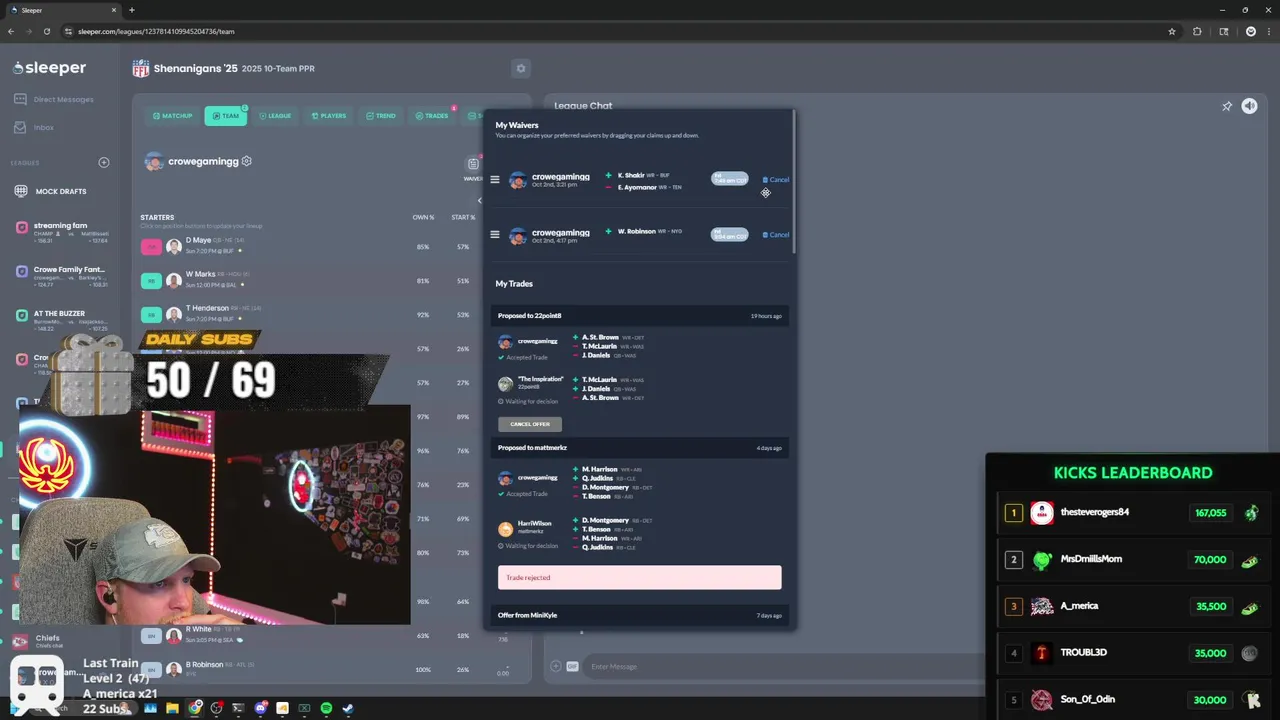Switch to the TREND tab
The width and height of the screenshot is (1280, 720).
380,116
